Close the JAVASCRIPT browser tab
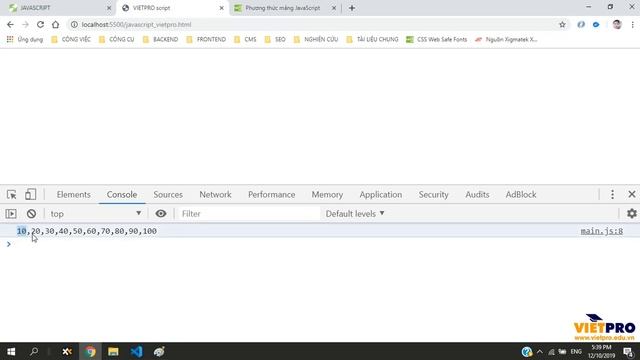Image resolution: width=640 pixels, height=360 pixels. pyautogui.click(x=109, y=8)
